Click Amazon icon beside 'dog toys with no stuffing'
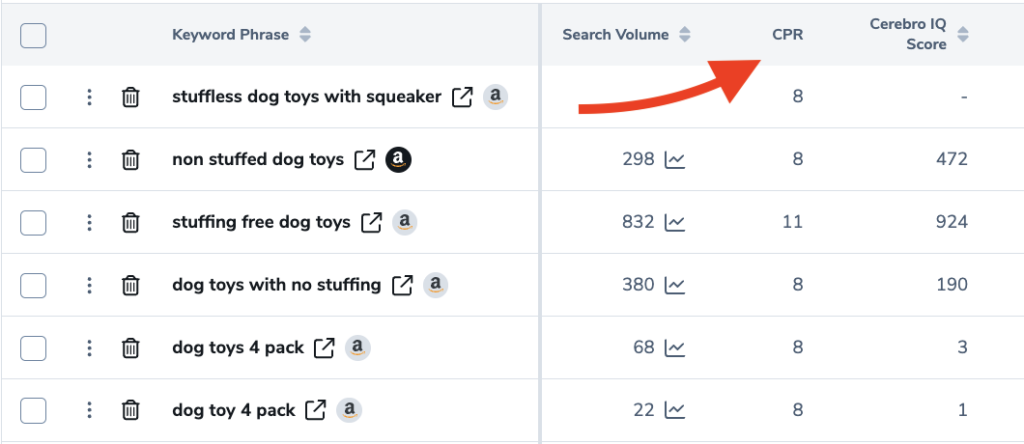This screenshot has height=444, width=1024. 436,285
